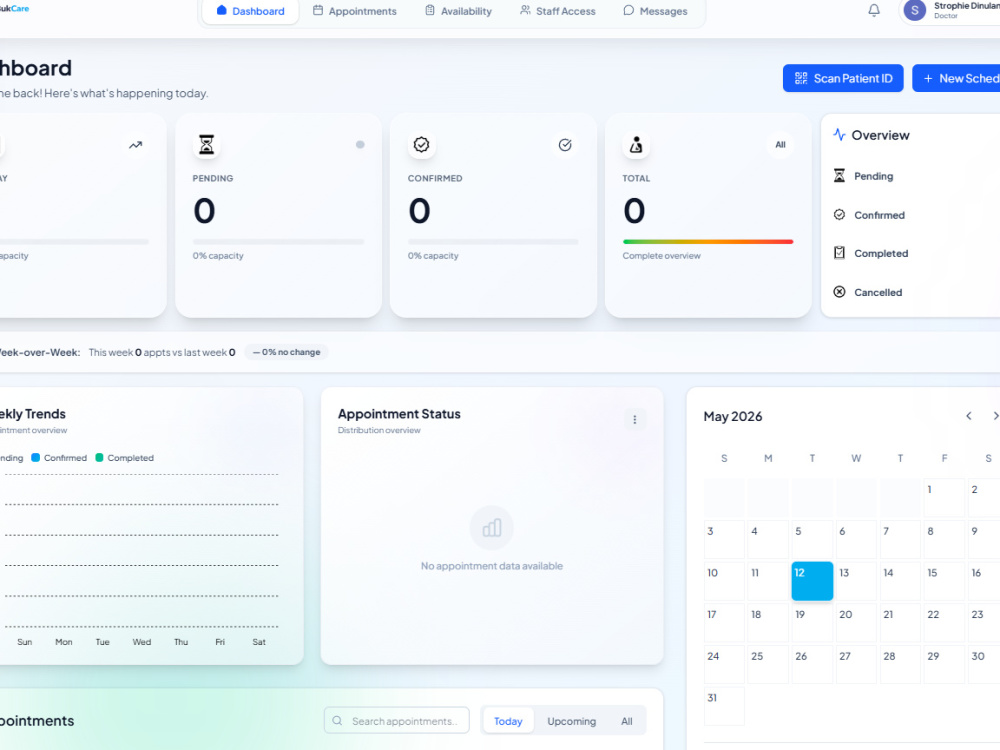This screenshot has height=750, width=1000.
Task: Select May 26 in the calendar
Action: [x=812, y=665]
